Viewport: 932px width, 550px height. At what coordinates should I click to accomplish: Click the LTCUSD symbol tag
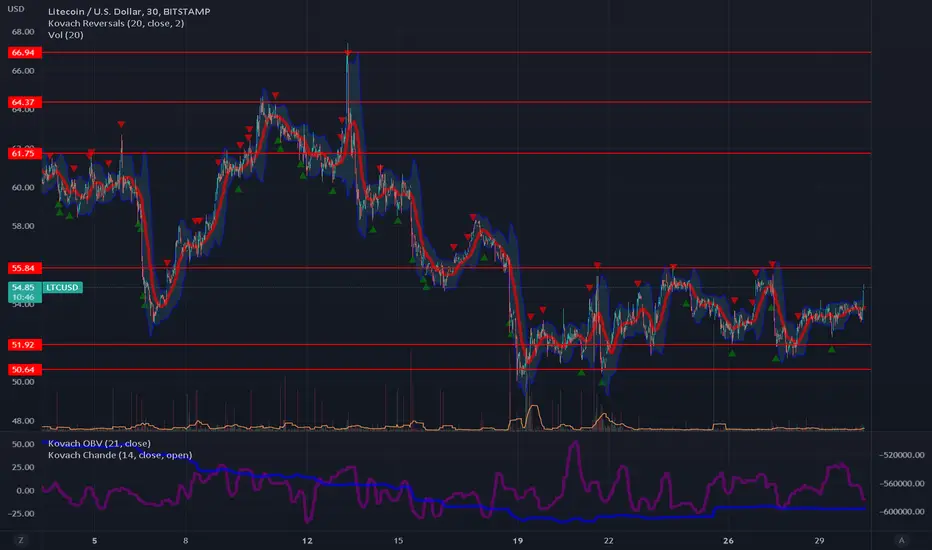(62, 288)
